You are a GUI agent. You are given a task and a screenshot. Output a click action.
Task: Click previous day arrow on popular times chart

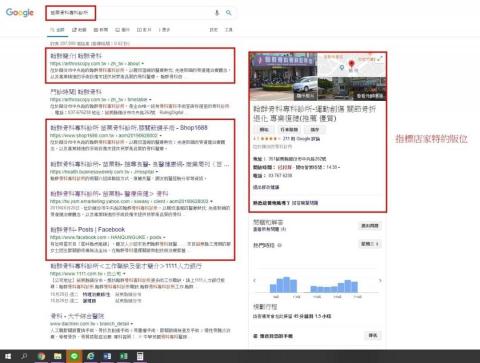click(255, 281)
